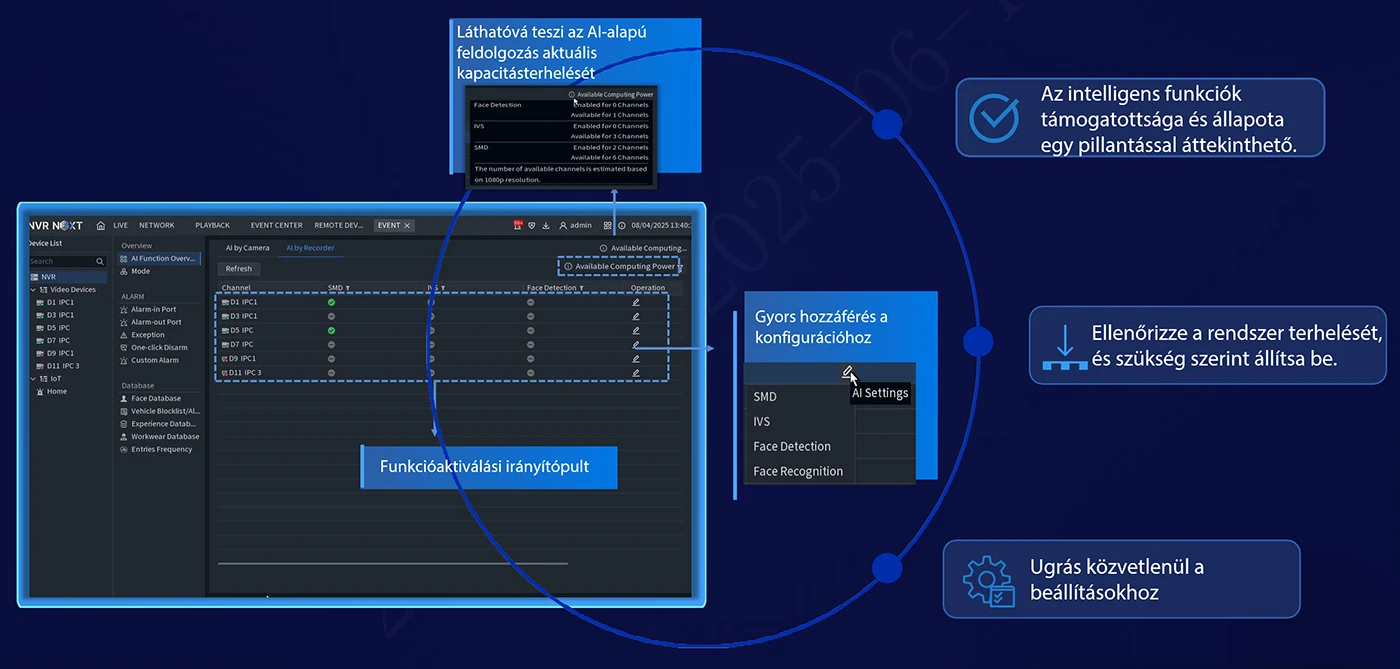Image resolution: width=1400 pixels, height=669 pixels.
Task: Open the PLAYBACK menu item
Action: [212, 226]
